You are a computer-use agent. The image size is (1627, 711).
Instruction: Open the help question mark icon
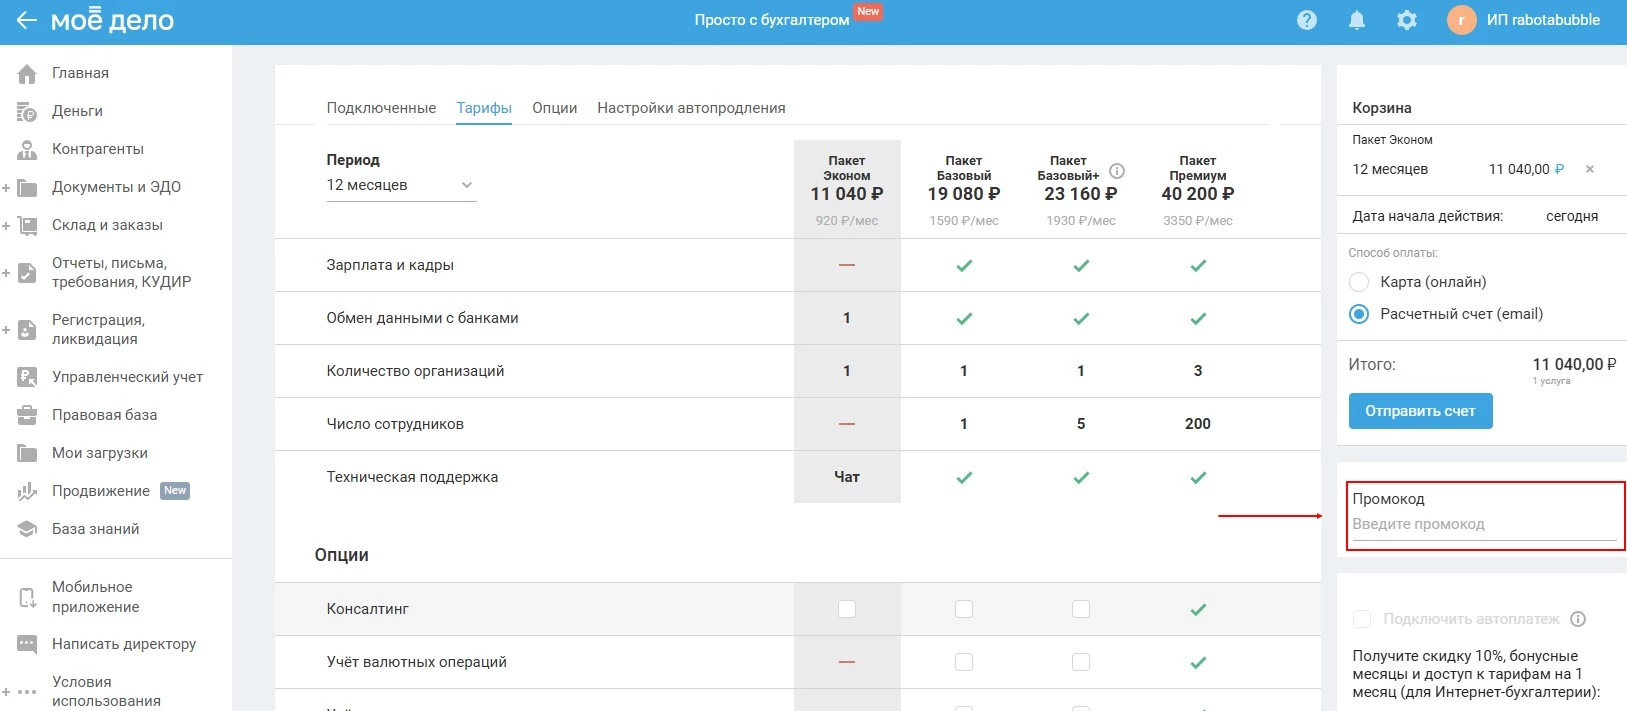(1306, 20)
